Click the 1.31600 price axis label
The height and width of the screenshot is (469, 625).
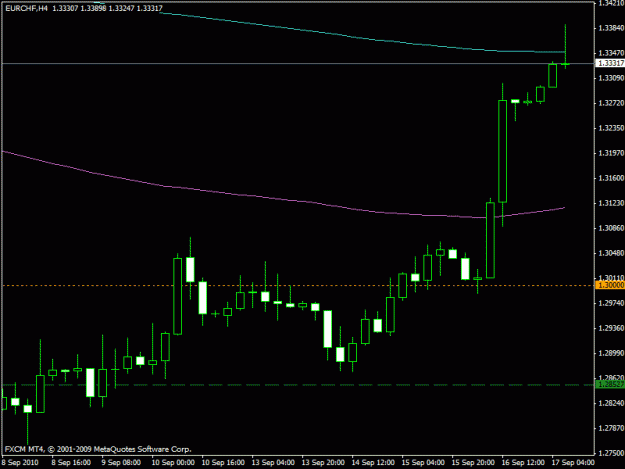611,178
